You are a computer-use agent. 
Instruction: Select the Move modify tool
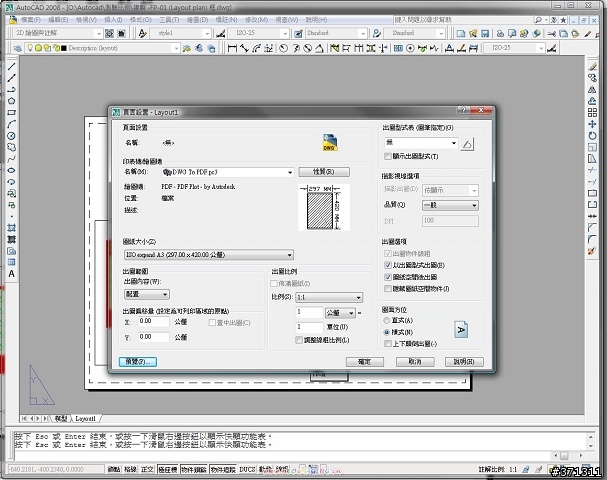point(592,124)
